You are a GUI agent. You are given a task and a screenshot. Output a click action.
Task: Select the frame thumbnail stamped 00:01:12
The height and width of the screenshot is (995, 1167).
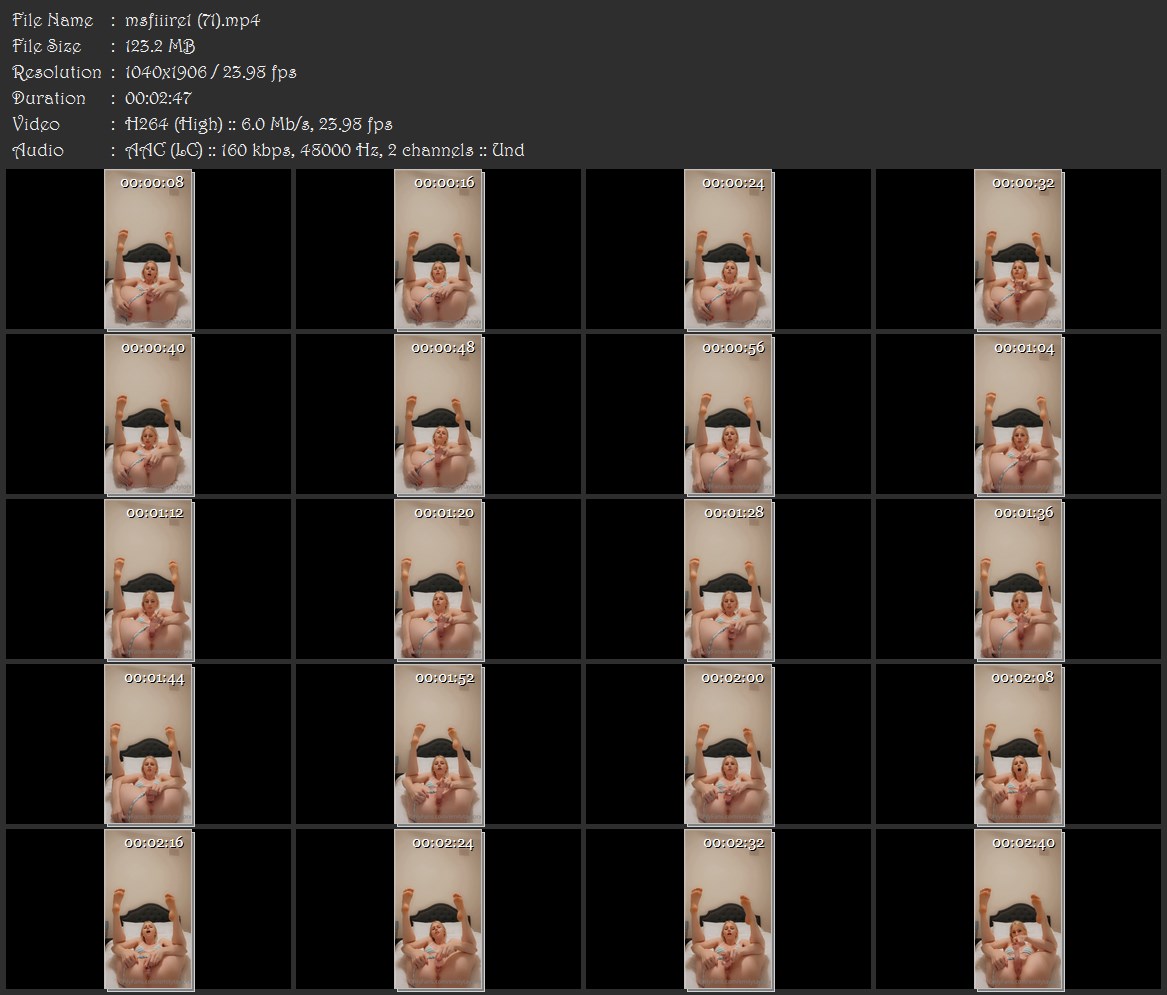[x=149, y=580]
